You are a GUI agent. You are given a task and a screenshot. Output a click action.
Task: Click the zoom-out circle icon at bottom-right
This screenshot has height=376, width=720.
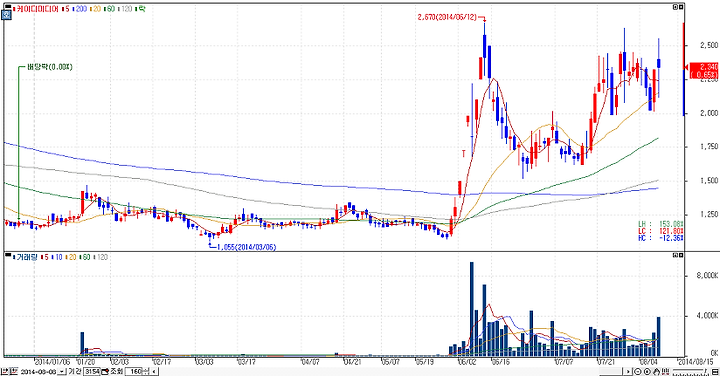coord(638,371)
